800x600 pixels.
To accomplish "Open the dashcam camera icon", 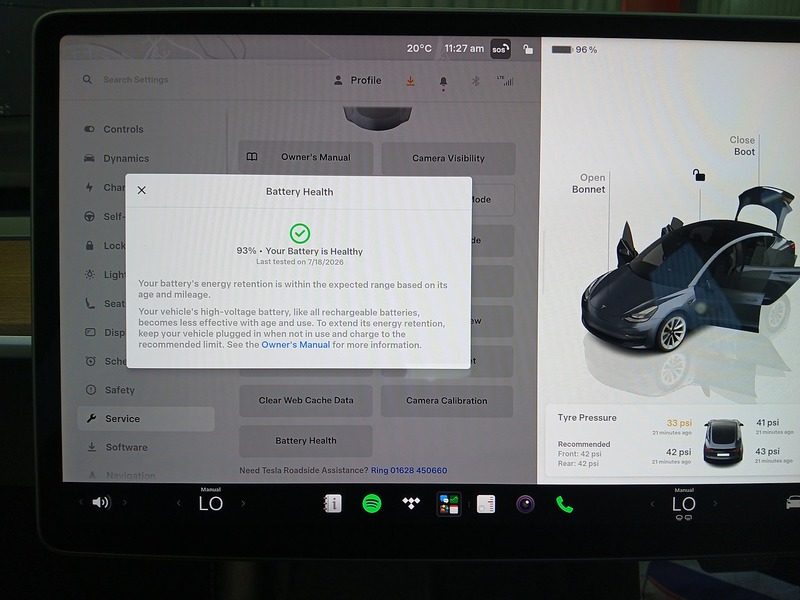I will pos(525,505).
